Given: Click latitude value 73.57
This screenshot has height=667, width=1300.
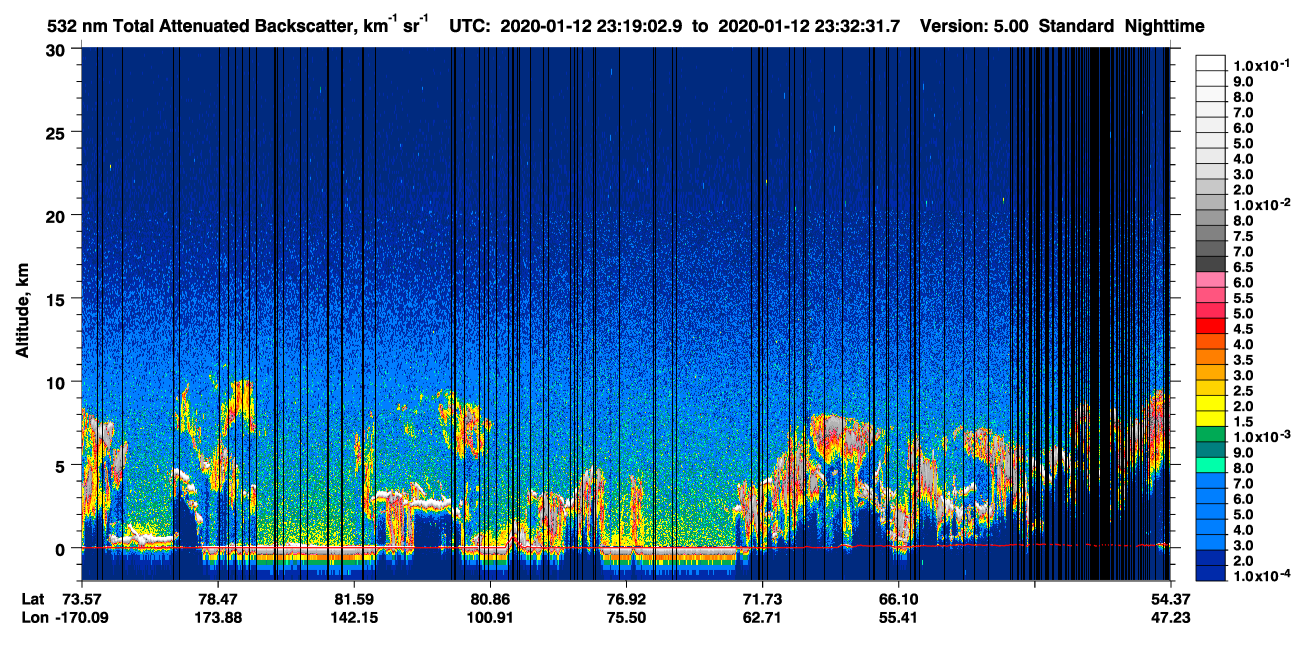Looking at the screenshot, I should pyautogui.click(x=82, y=598).
